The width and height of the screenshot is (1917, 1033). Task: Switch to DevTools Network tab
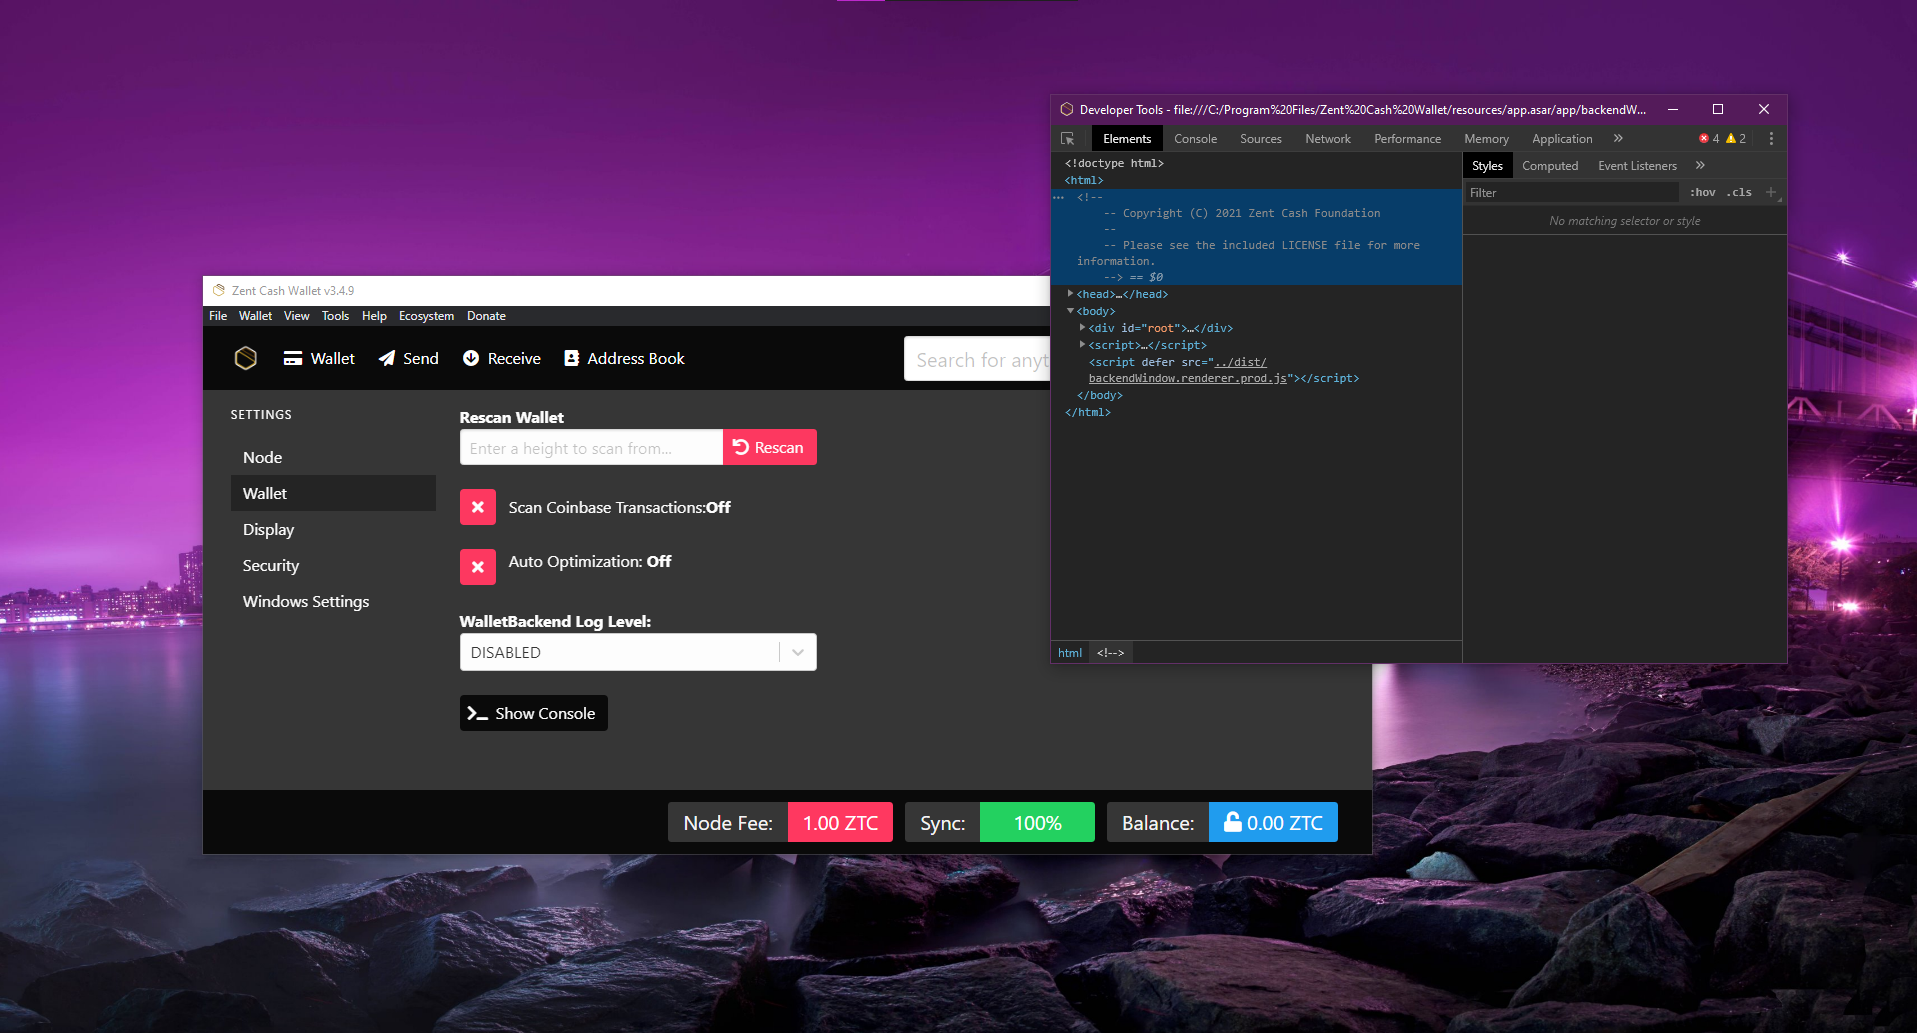pos(1327,139)
